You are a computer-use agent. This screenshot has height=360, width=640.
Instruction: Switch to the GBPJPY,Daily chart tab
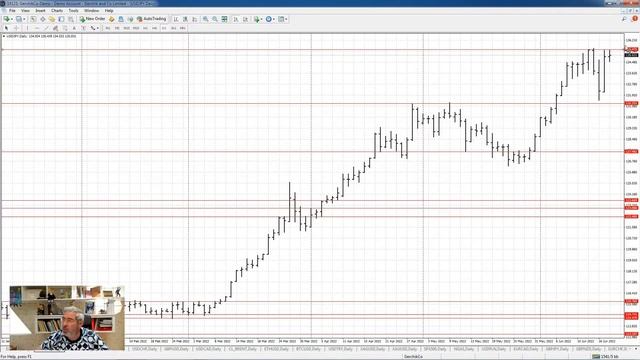pos(557,349)
